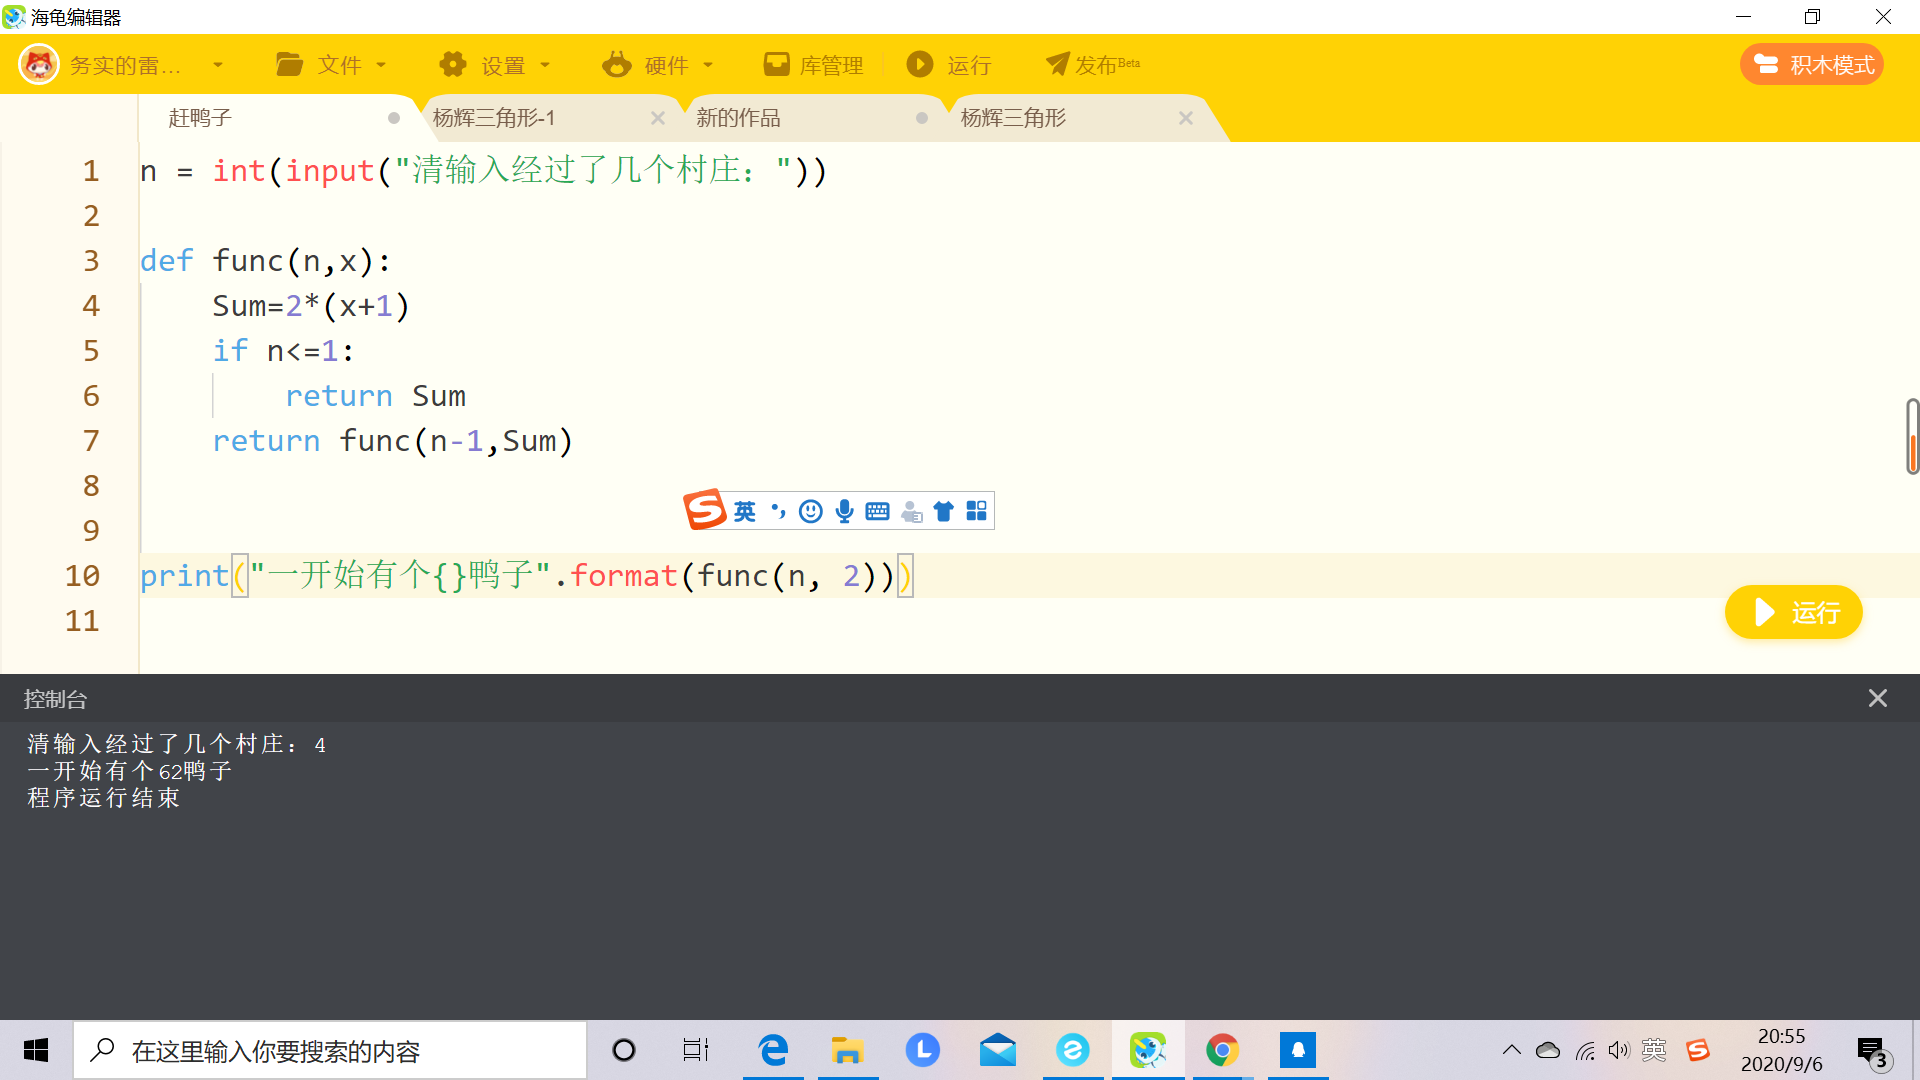Select the 杨辉三角形 tab

(x=1013, y=118)
